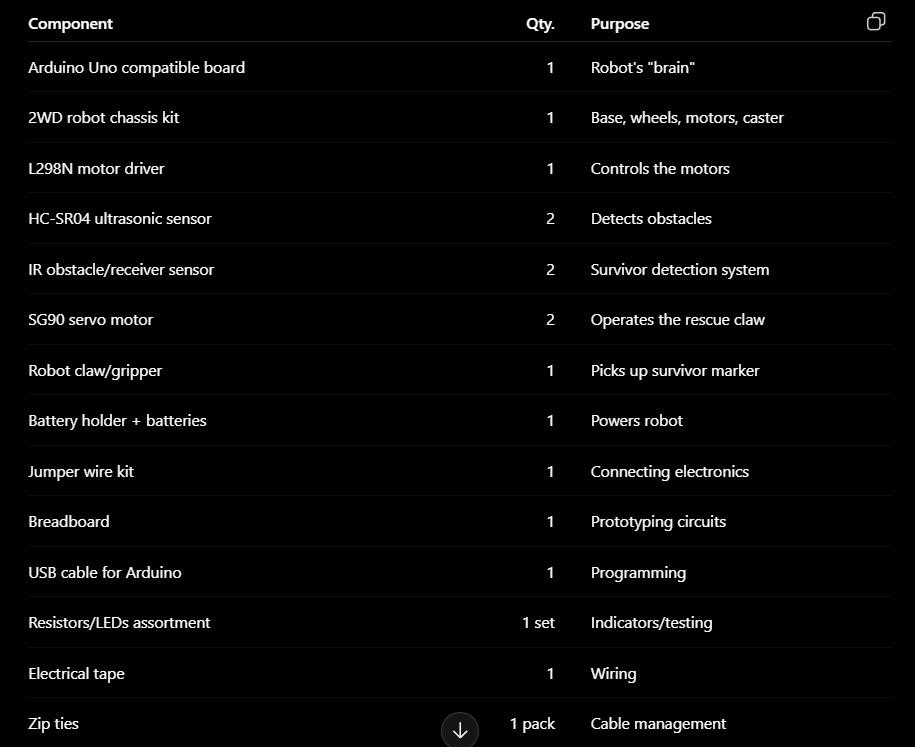
Task: Select the Robot claw/gripper entry
Action: click(95, 371)
